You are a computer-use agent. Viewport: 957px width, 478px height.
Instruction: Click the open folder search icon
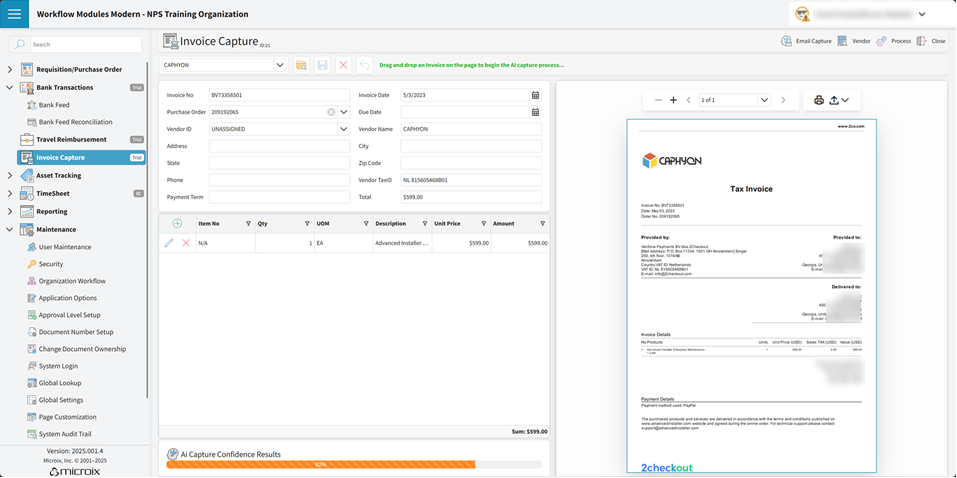pos(301,65)
